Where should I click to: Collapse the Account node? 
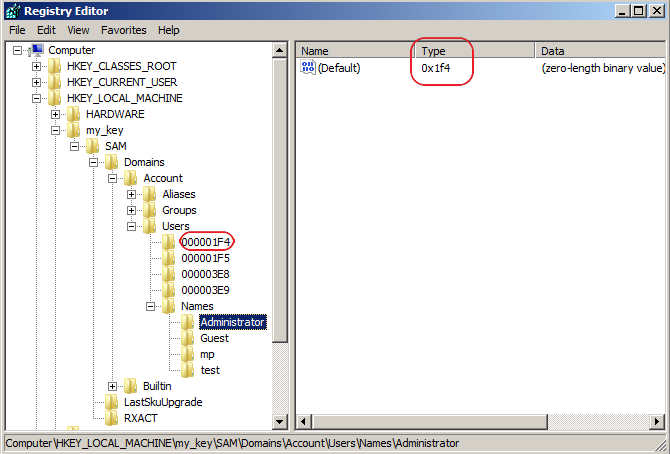click(x=112, y=179)
